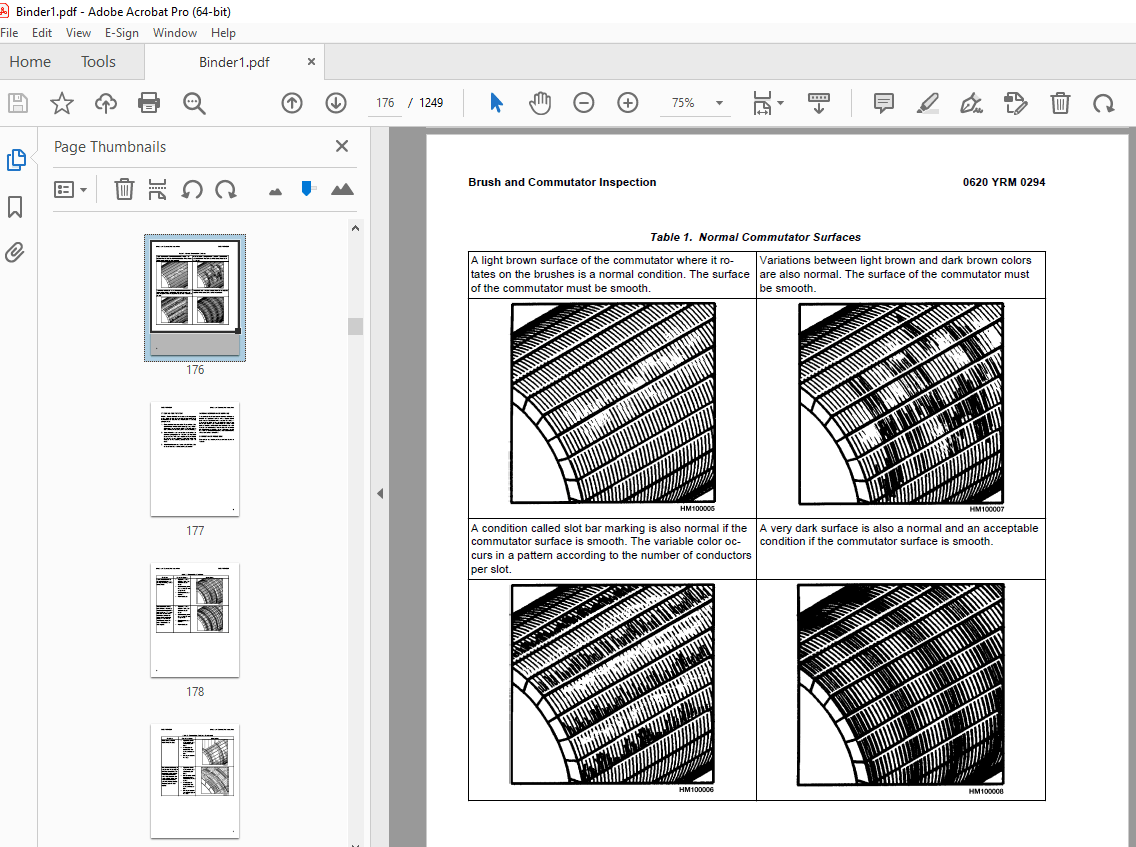Enlarge page thumbnails with the large mountain icon
This screenshot has height=847, width=1136.
(342, 189)
